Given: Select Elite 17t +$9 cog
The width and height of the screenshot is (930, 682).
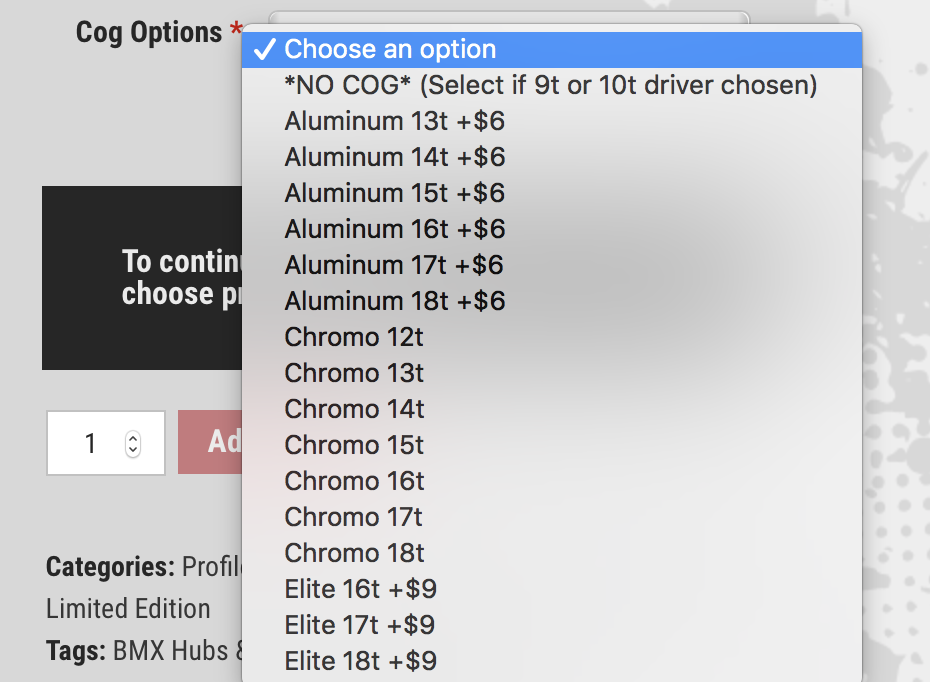Looking at the screenshot, I should (x=360, y=625).
